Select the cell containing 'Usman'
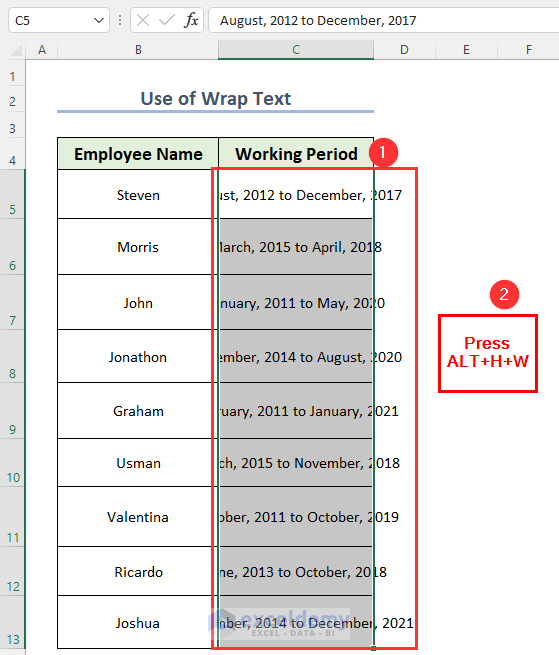Image resolution: width=559 pixels, height=655 pixels. (x=138, y=462)
